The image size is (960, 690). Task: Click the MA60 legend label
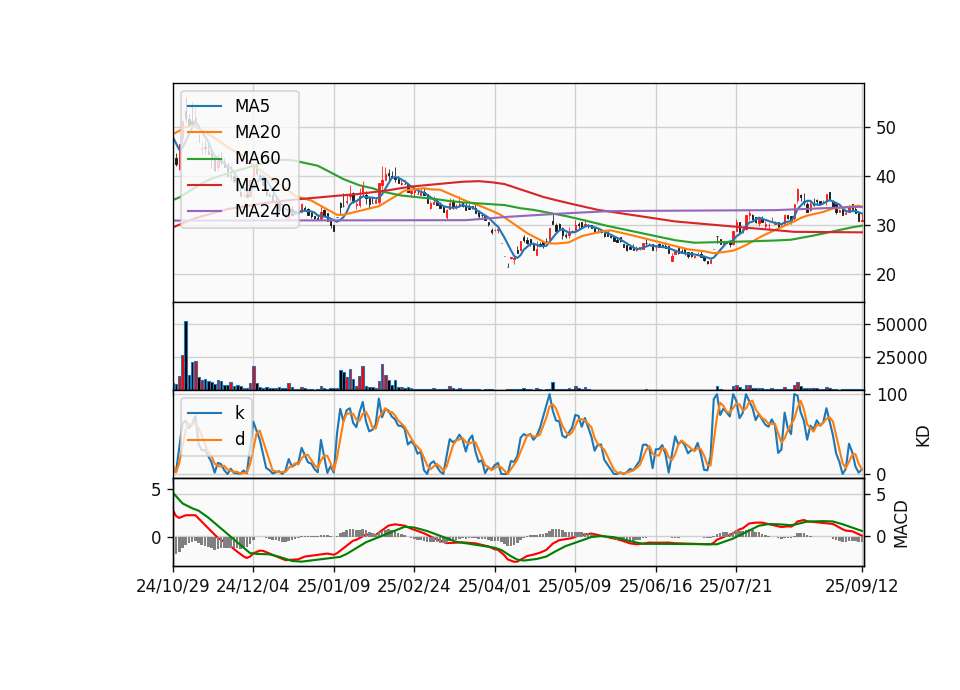257,159
